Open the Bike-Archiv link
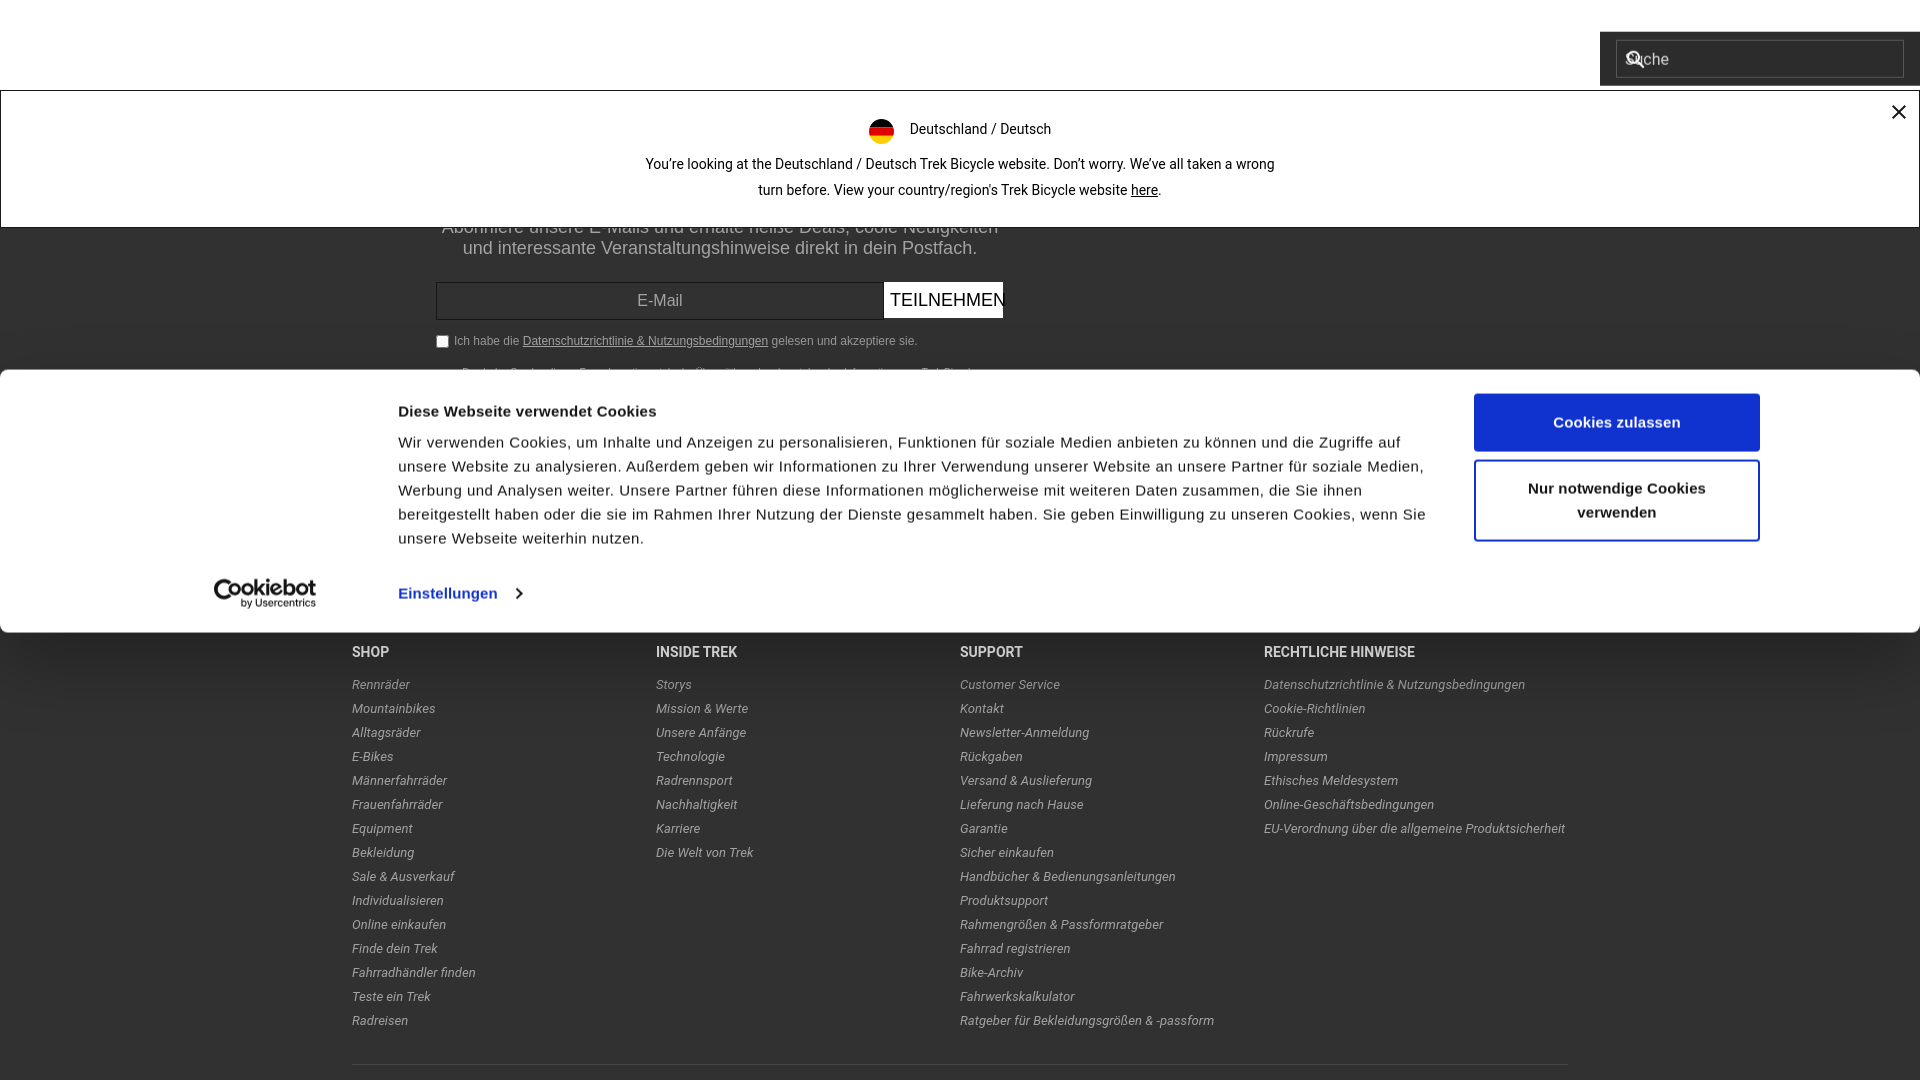 [x=991, y=973]
